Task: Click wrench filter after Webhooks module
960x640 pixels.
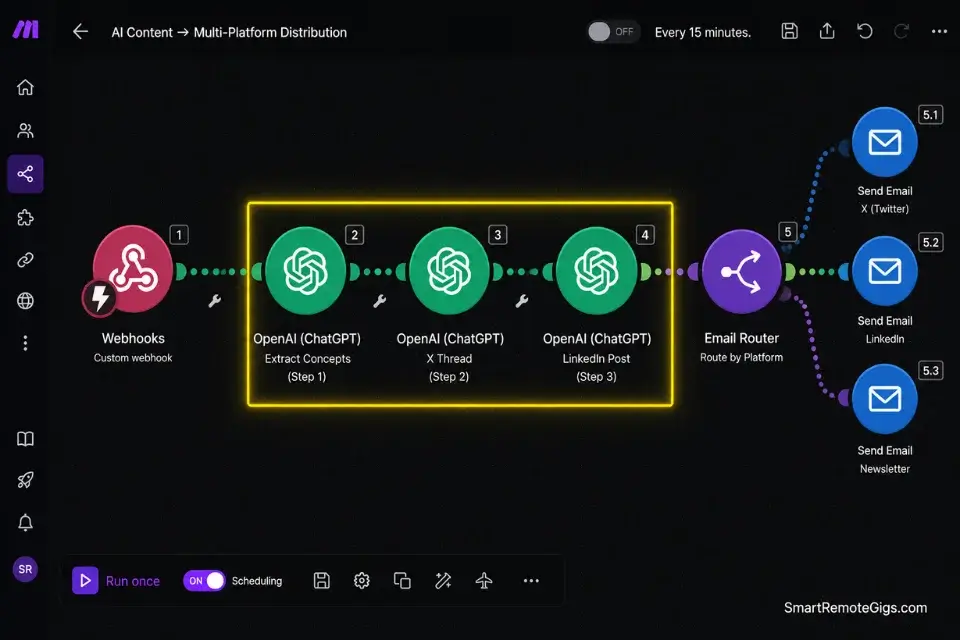Action: click(214, 301)
